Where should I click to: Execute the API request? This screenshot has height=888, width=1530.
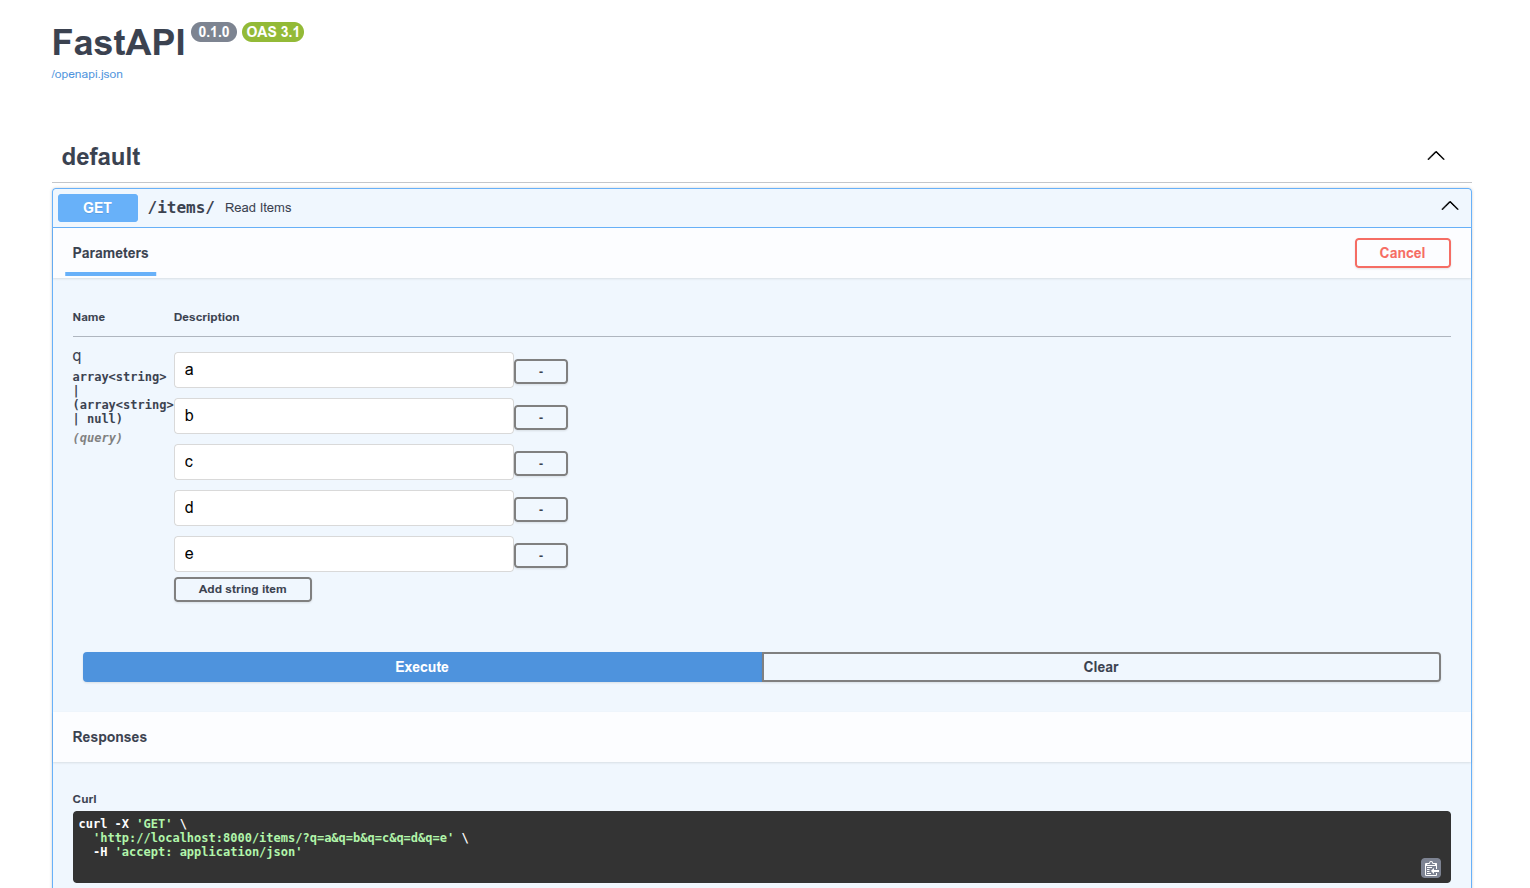tap(422, 667)
